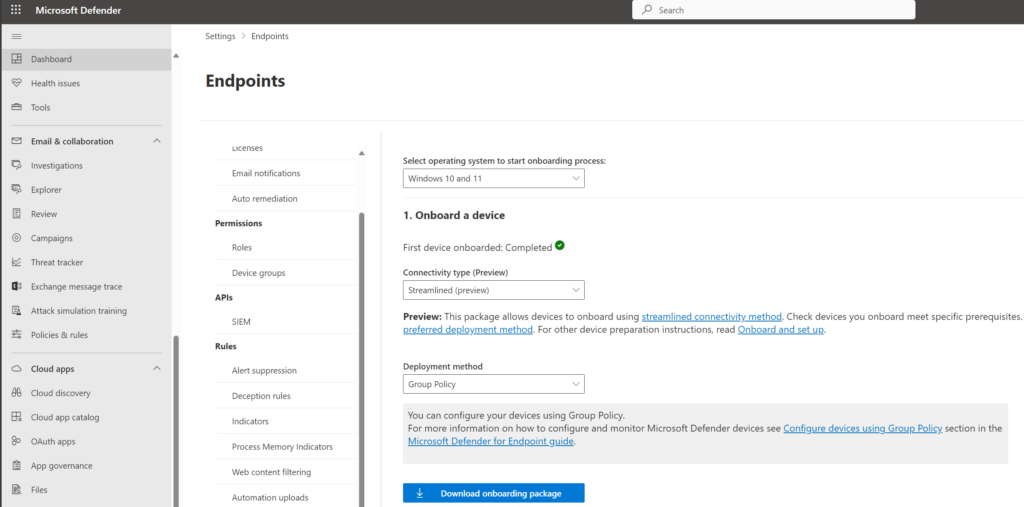Screen dimensions: 1024x507
Task: Click Download onboarding package button
Action: pyautogui.click(x=494, y=493)
